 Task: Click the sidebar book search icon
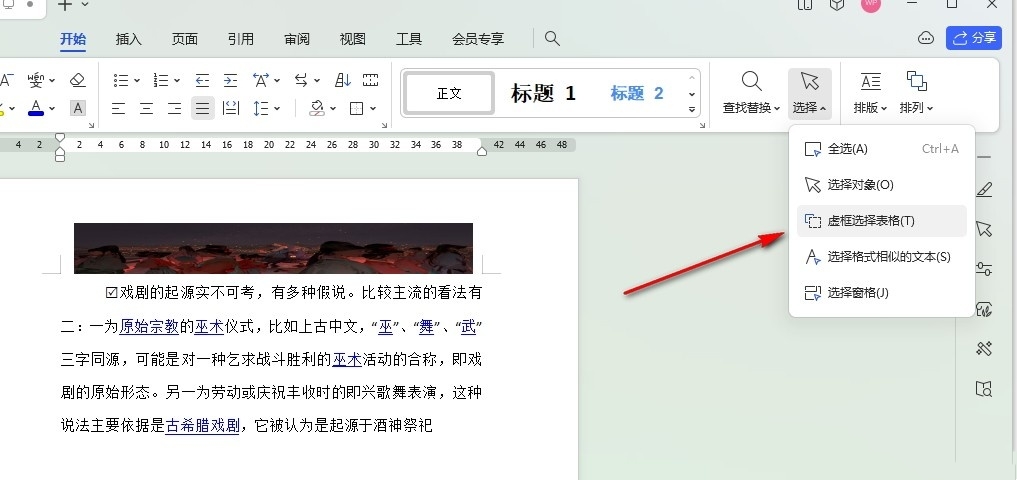click(x=984, y=389)
